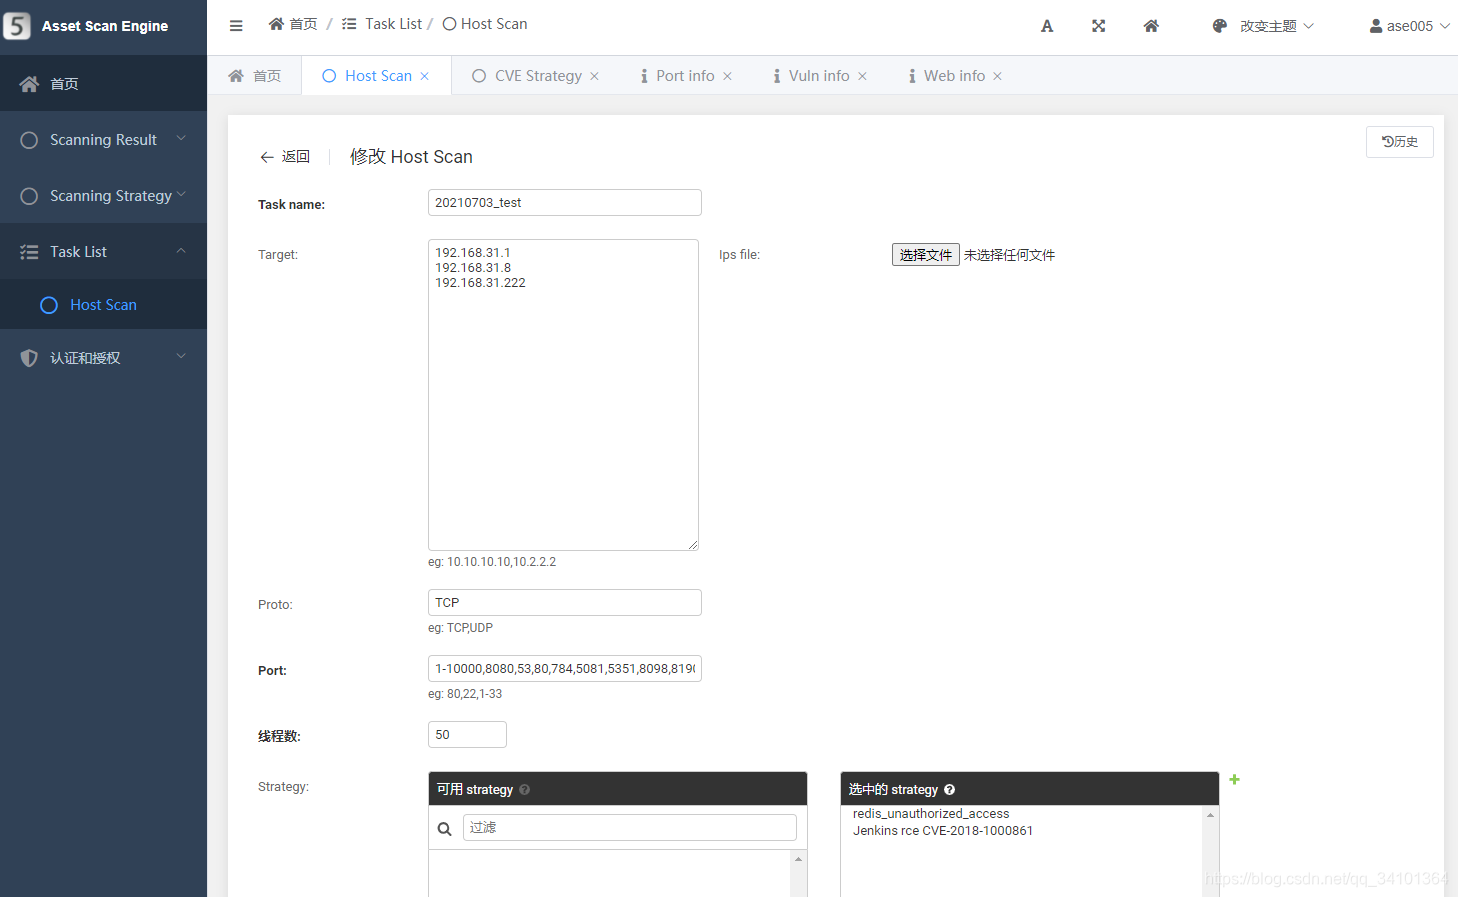Select Jenkins rce CVE-2018-1000861 strategy
Viewport: 1458px width, 897px height.
coord(943,831)
